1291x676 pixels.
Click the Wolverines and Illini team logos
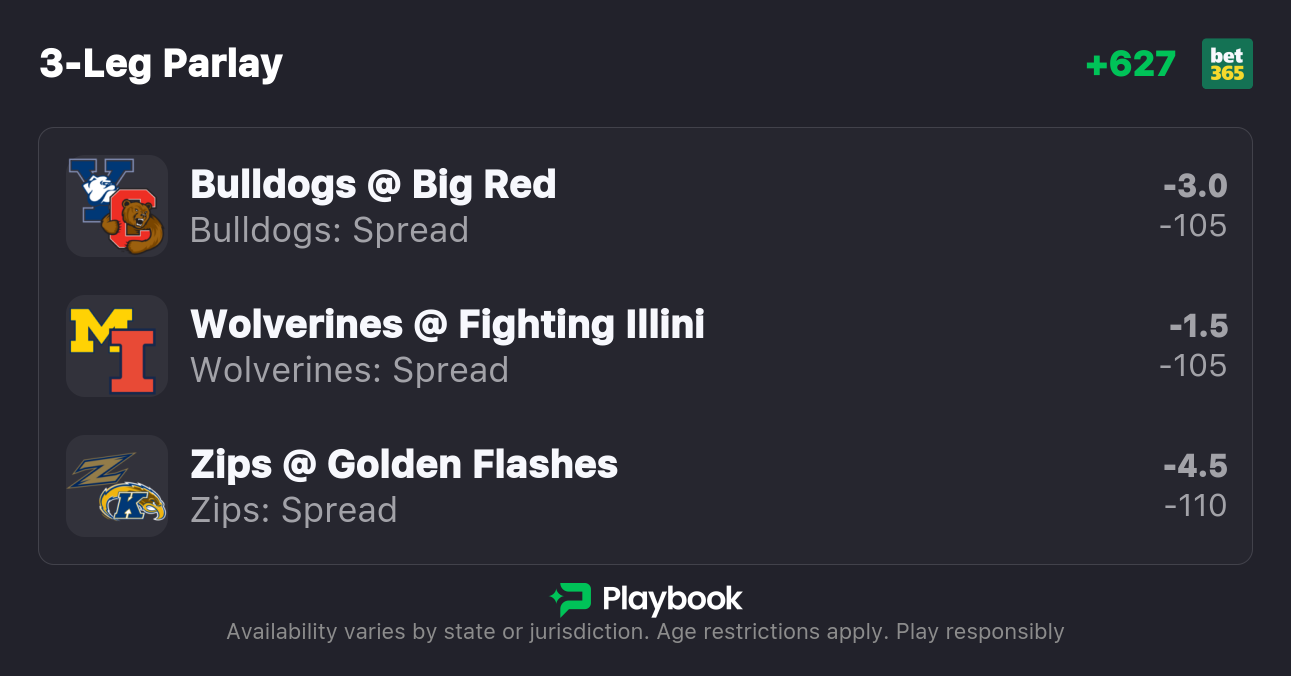117,346
